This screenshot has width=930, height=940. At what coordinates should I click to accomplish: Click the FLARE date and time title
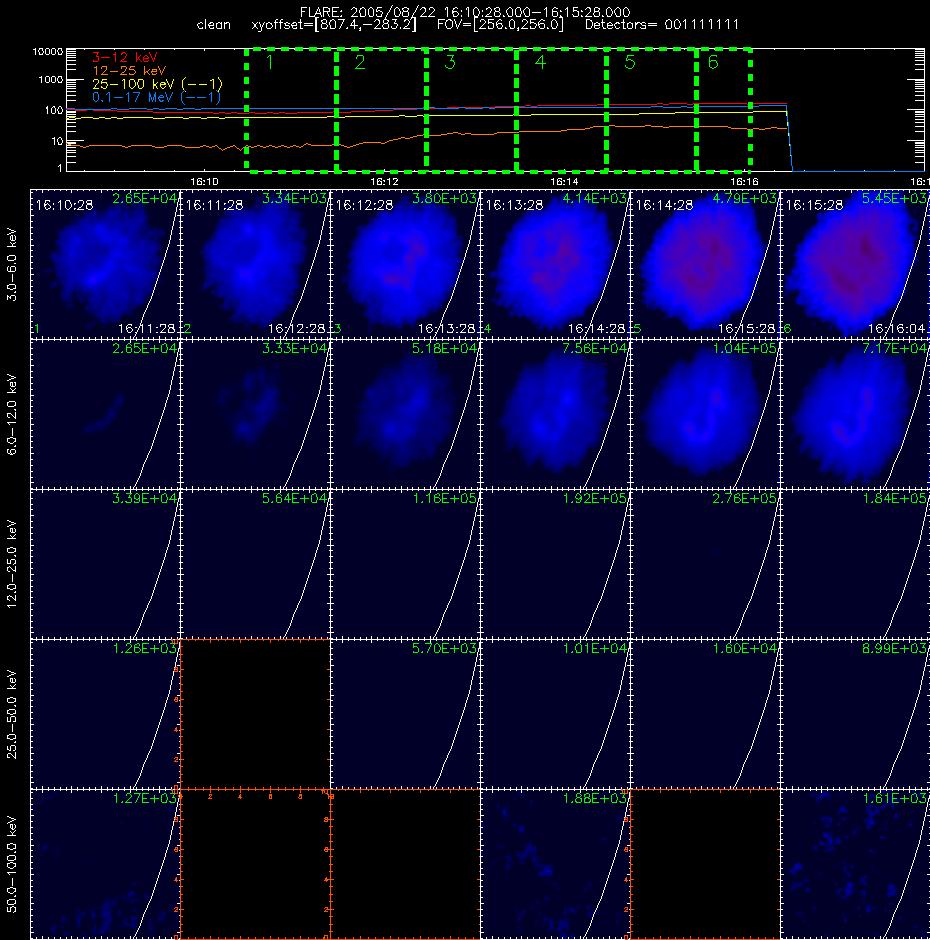(x=465, y=12)
